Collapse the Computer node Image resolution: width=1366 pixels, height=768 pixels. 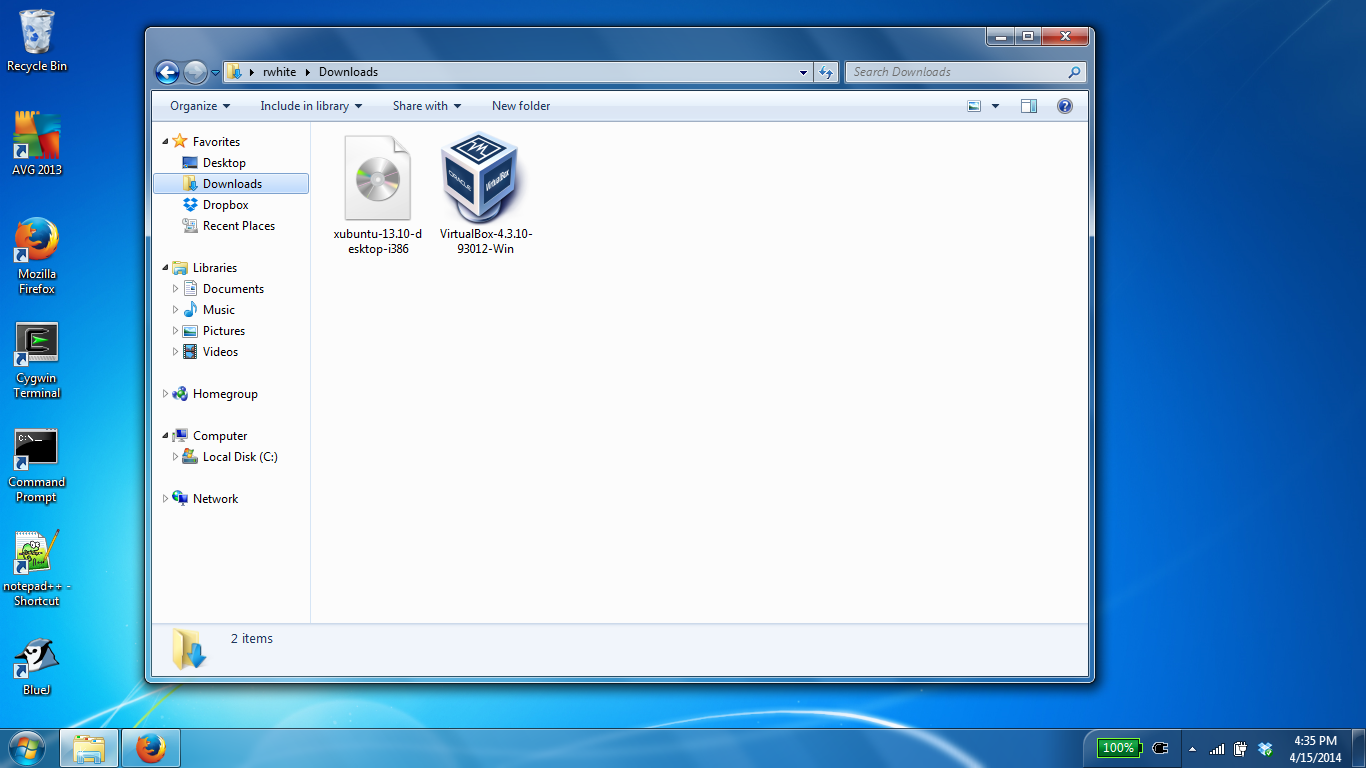click(x=165, y=436)
